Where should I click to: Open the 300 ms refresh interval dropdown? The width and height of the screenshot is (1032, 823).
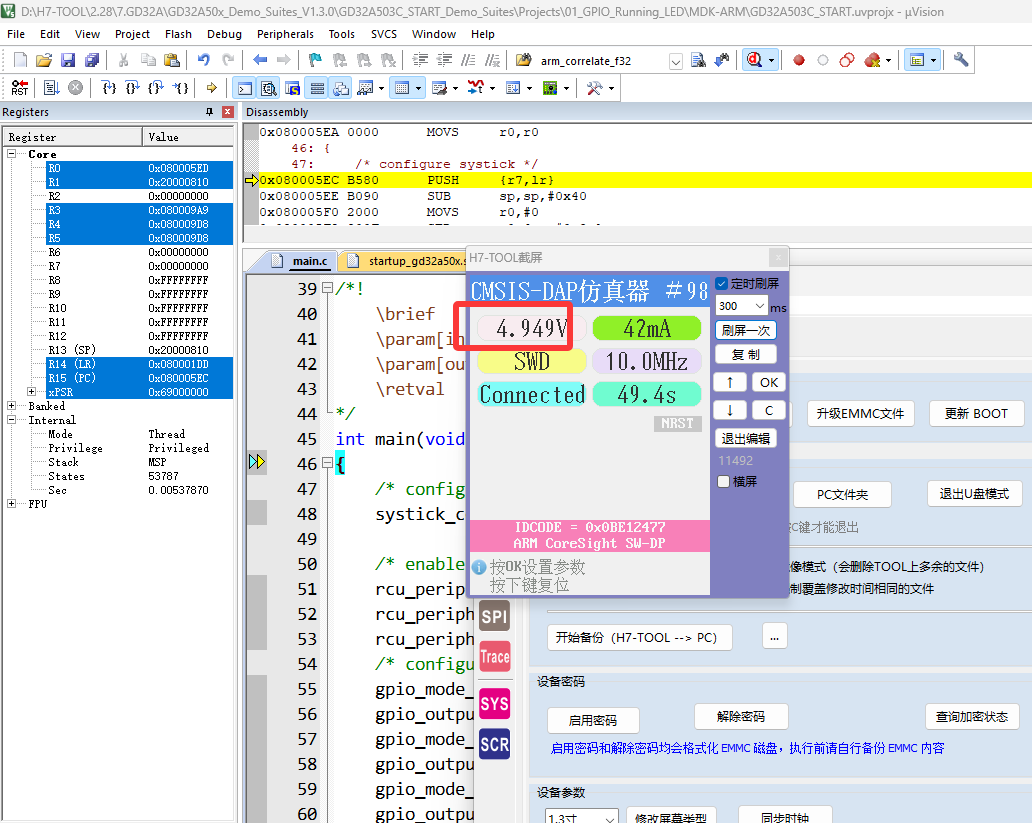coord(759,306)
